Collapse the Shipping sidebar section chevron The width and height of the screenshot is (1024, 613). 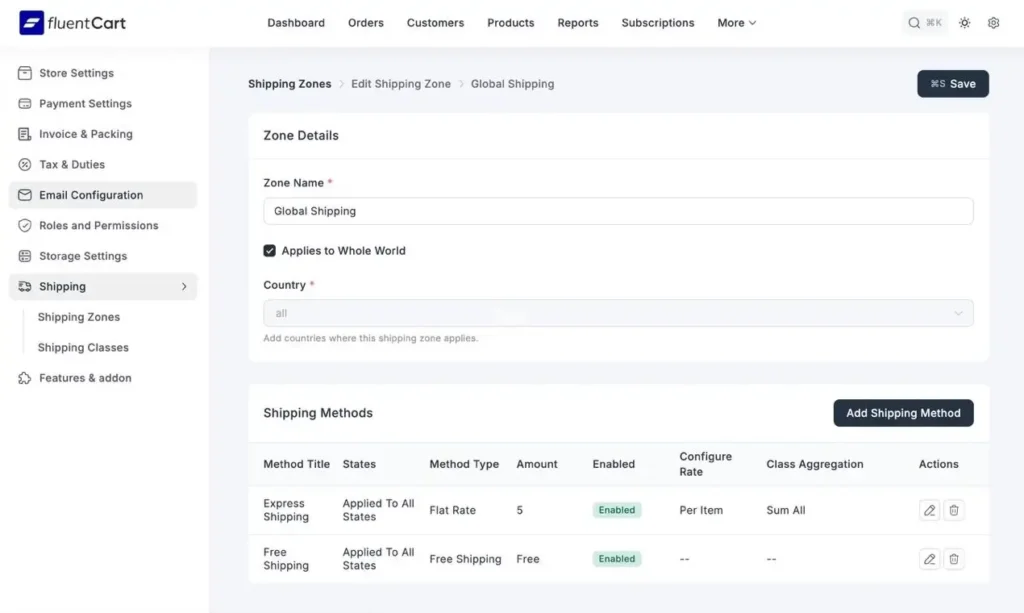(x=184, y=287)
